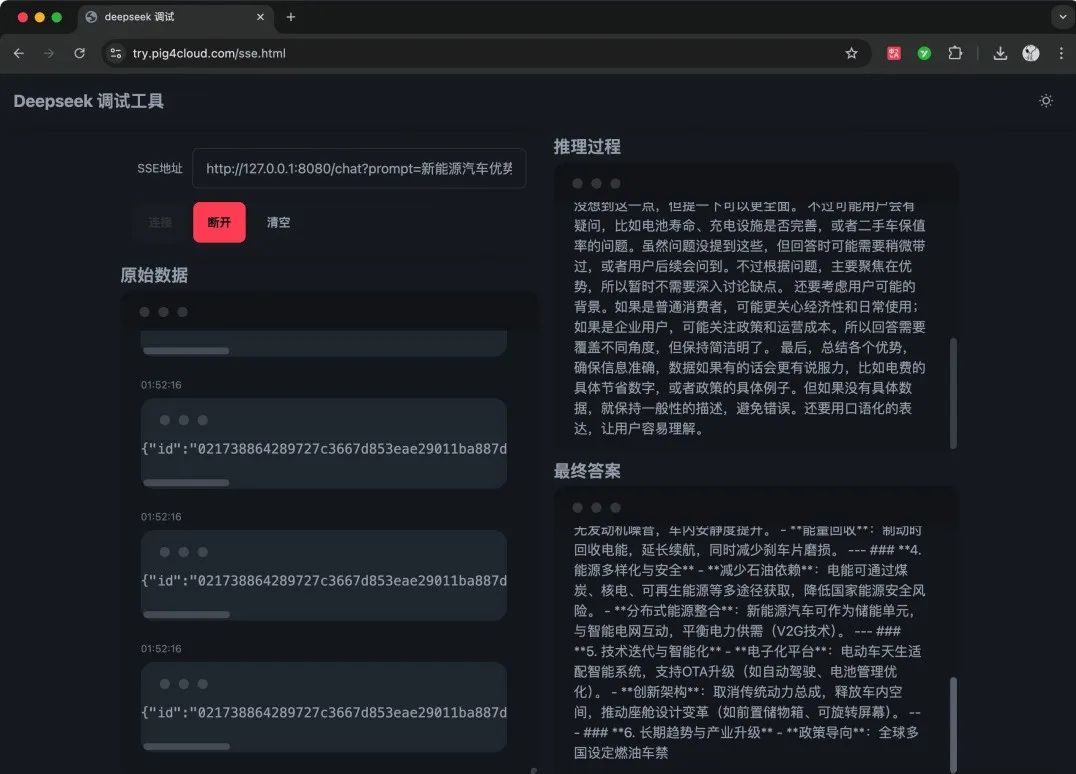Click the 原始数据 heading

(x=154, y=275)
